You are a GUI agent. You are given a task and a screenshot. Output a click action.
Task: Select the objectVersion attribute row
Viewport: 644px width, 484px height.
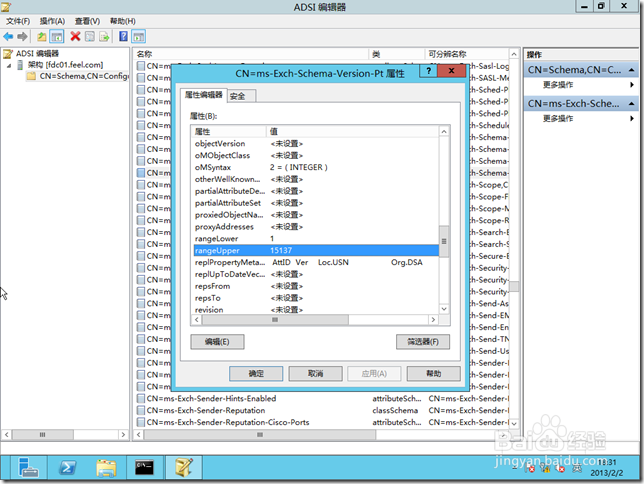[316, 143]
